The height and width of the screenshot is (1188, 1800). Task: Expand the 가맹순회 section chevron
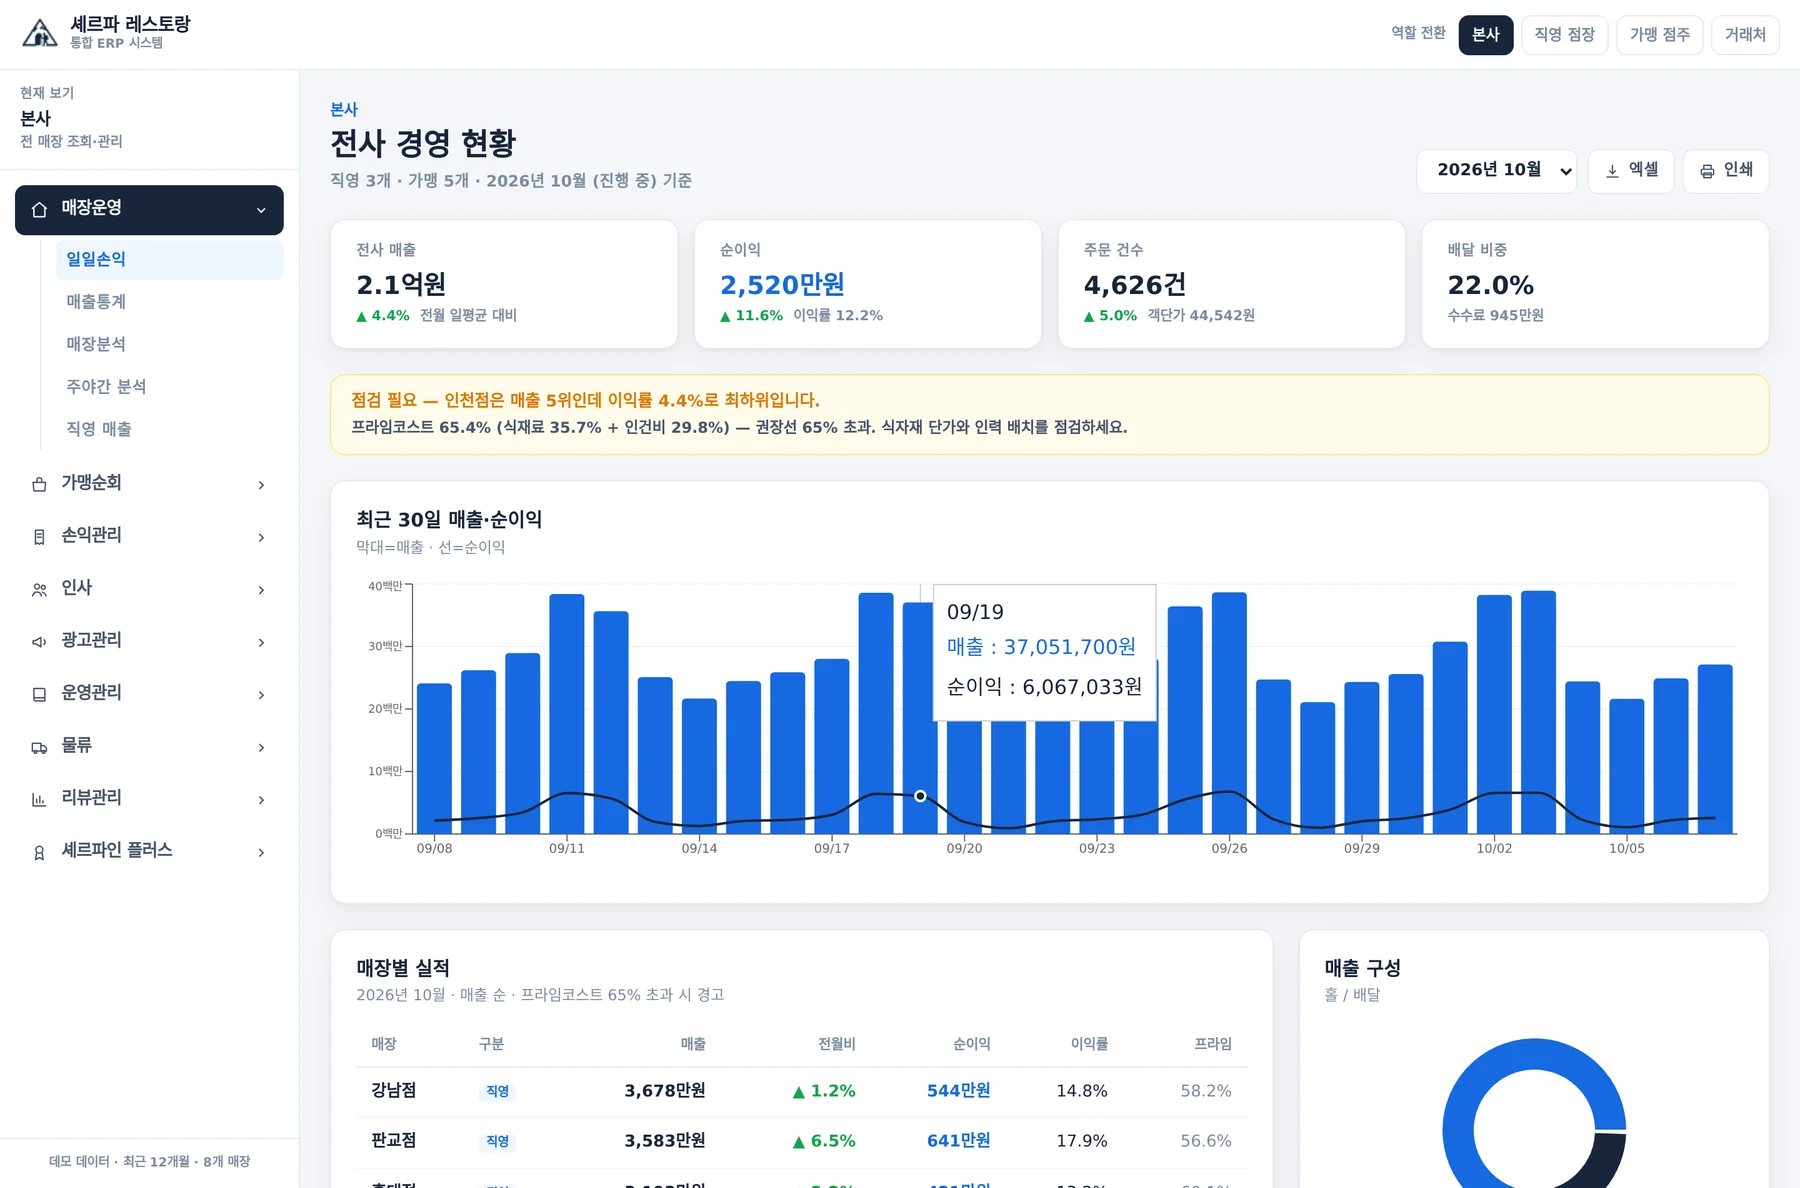click(x=261, y=485)
